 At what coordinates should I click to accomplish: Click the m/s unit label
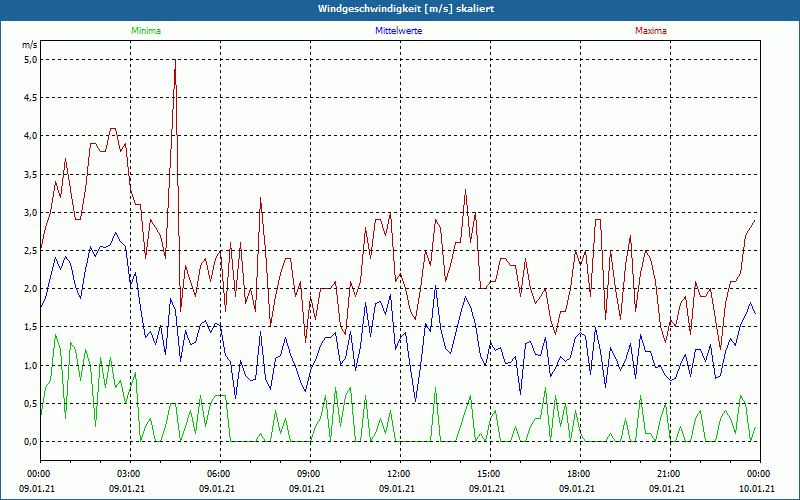pyautogui.click(x=30, y=45)
